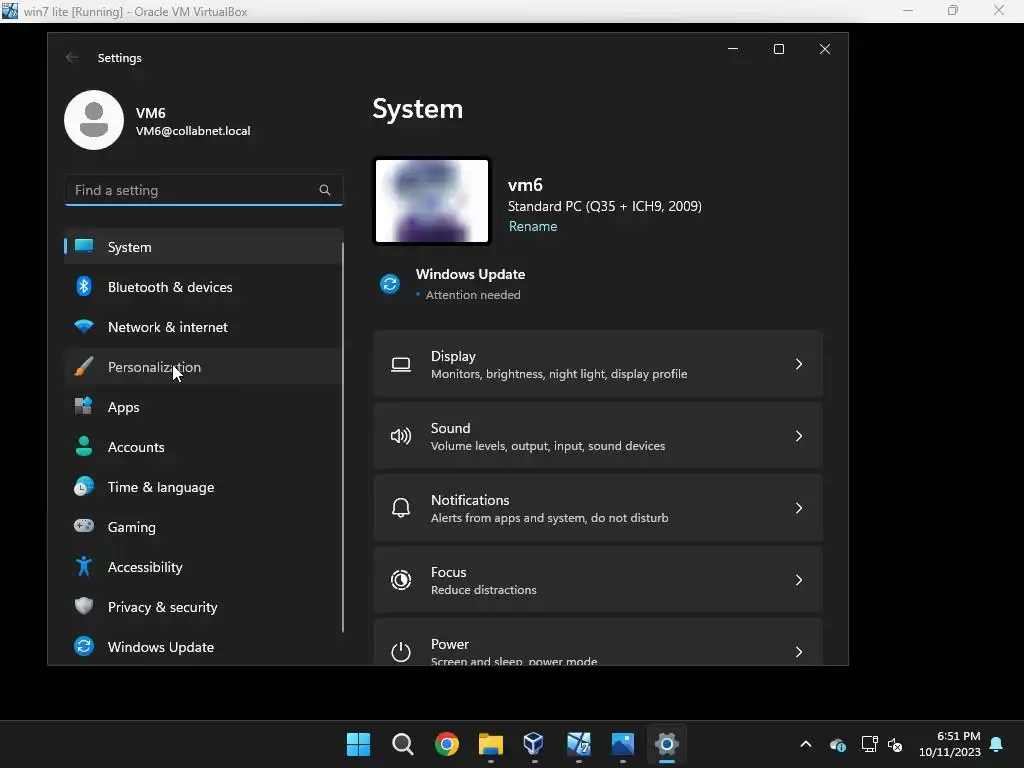
Task: Open taskbar Search
Action: click(403, 744)
